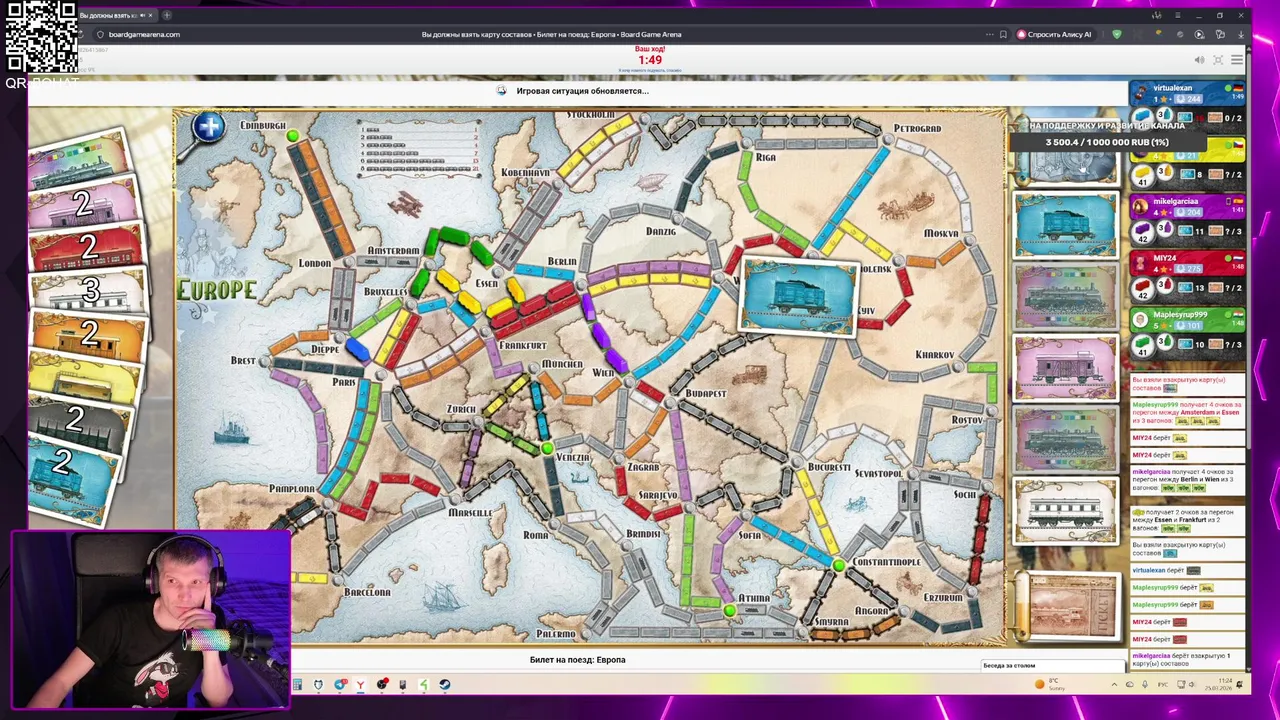Image resolution: width=1280 pixels, height=720 pixels.
Task: Show hidden tray icons chevron
Action: pos(1114,684)
